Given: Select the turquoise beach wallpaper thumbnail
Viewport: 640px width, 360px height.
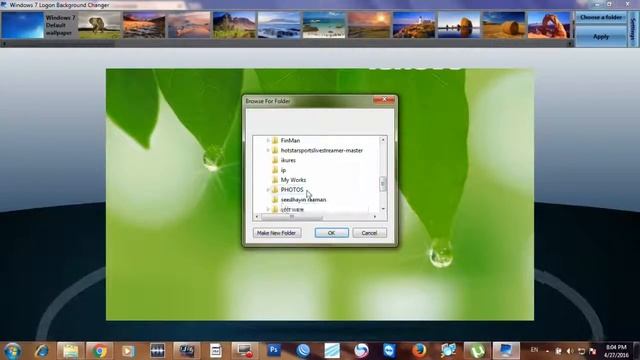Looking at the screenshot, I should pos(324,25).
